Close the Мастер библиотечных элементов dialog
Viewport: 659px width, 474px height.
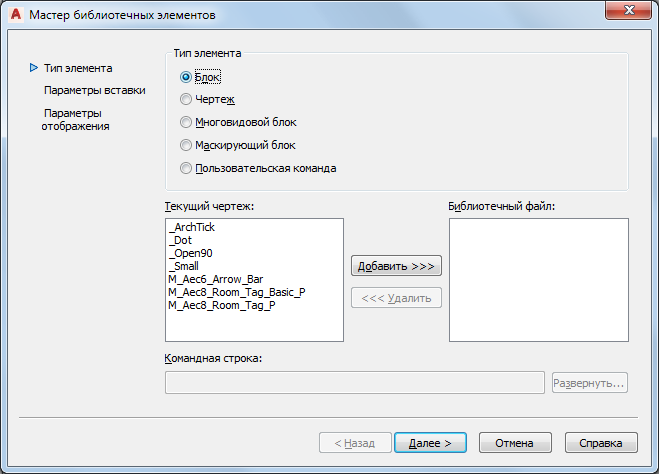pos(628,10)
